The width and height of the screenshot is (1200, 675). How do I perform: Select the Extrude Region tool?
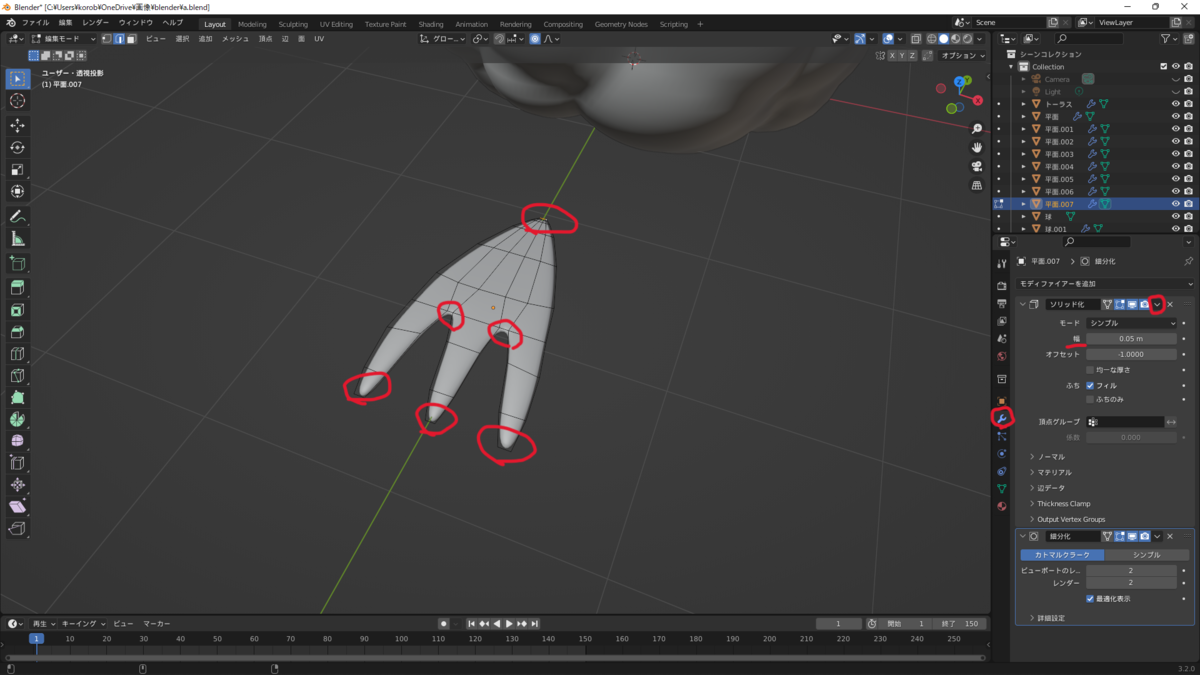(17, 289)
